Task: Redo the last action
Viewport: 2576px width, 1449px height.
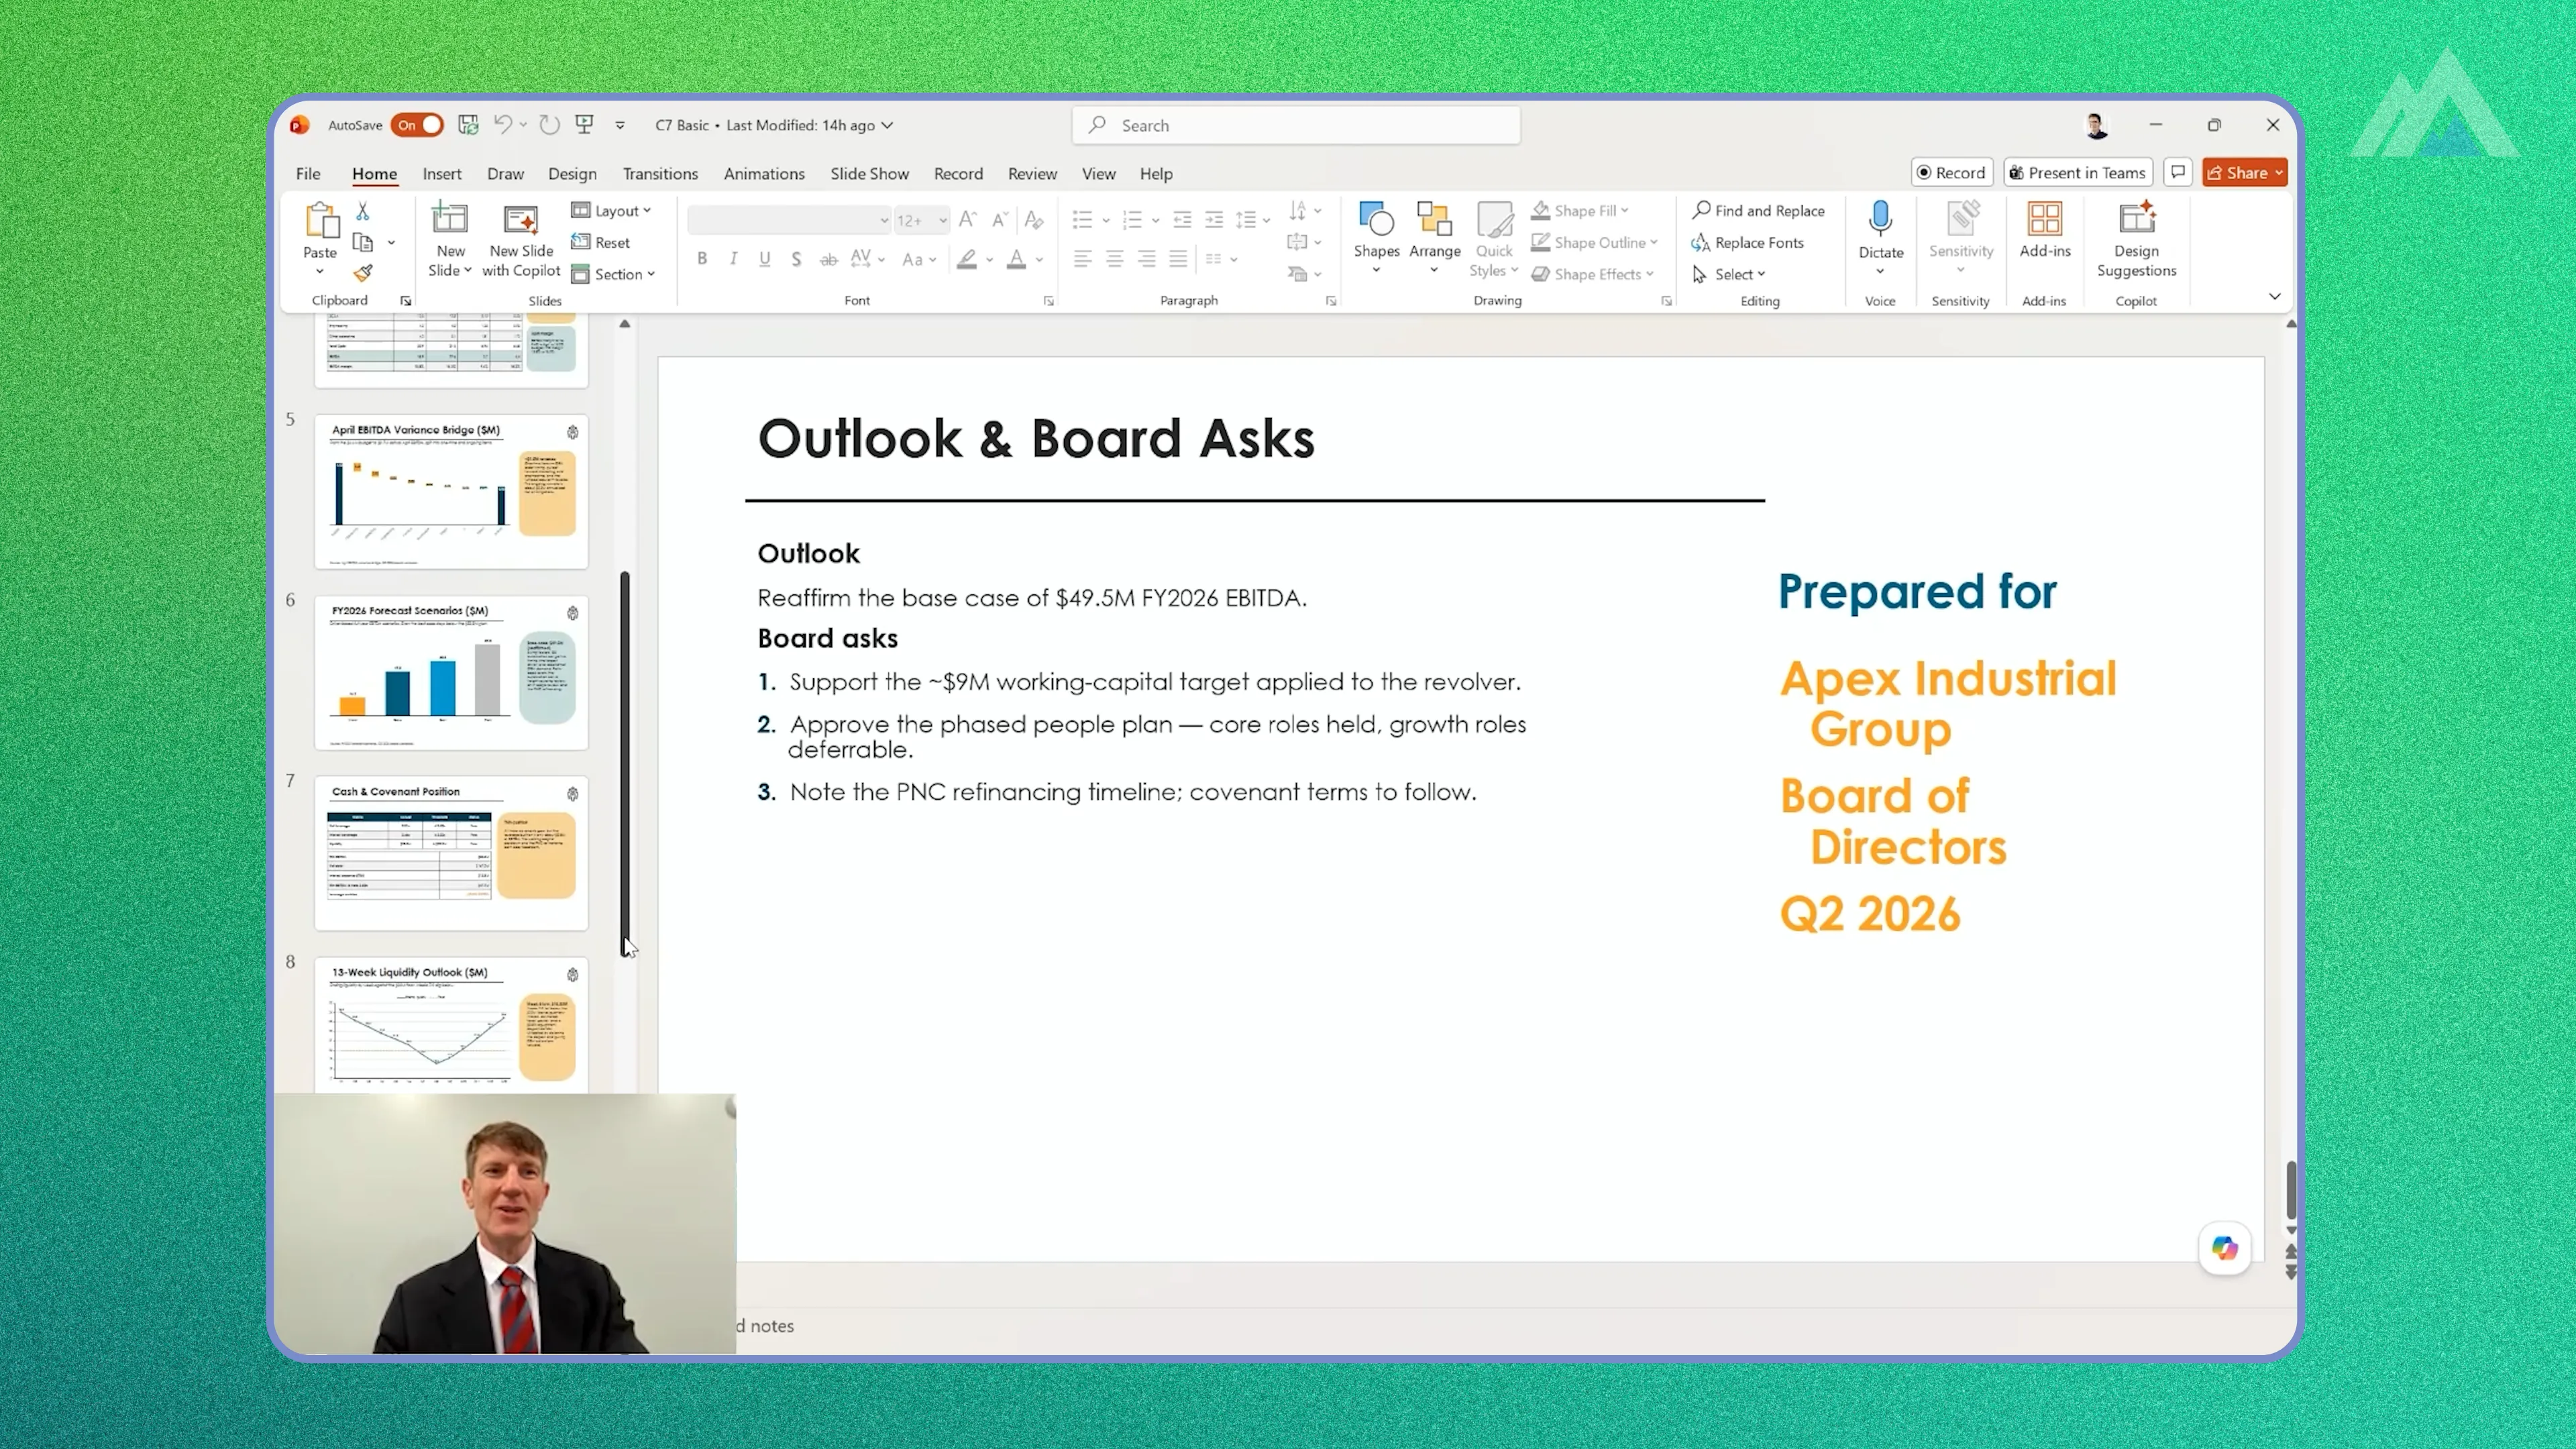Action: (549, 125)
